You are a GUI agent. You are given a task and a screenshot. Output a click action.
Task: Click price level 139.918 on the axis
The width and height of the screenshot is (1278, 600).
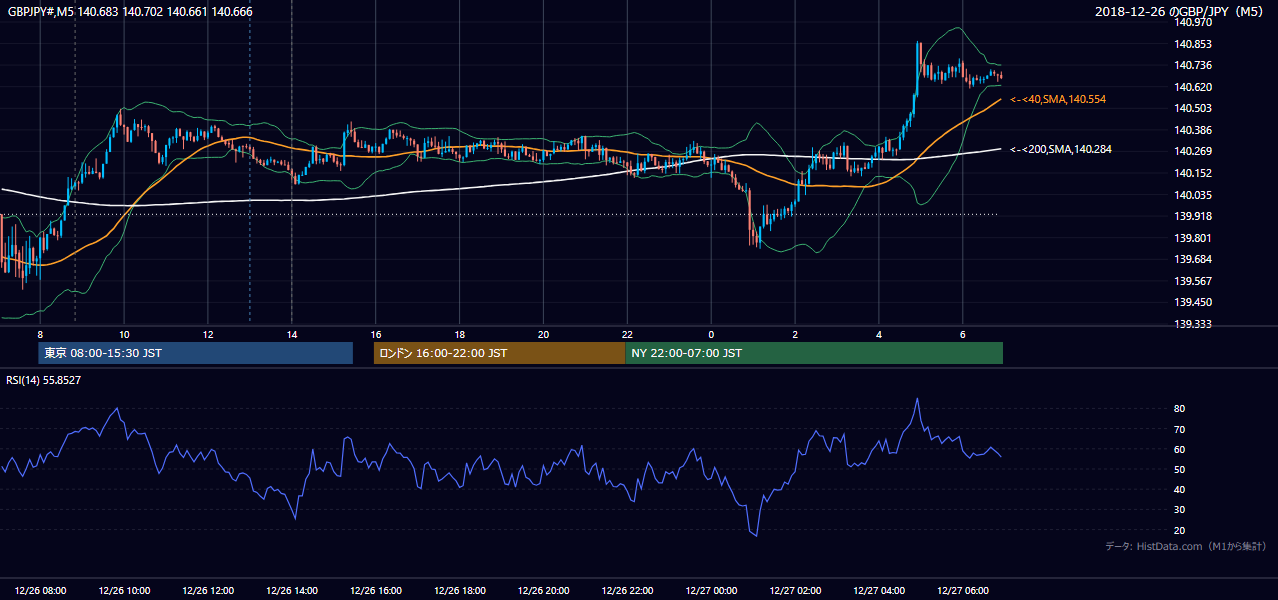coord(1193,217)
